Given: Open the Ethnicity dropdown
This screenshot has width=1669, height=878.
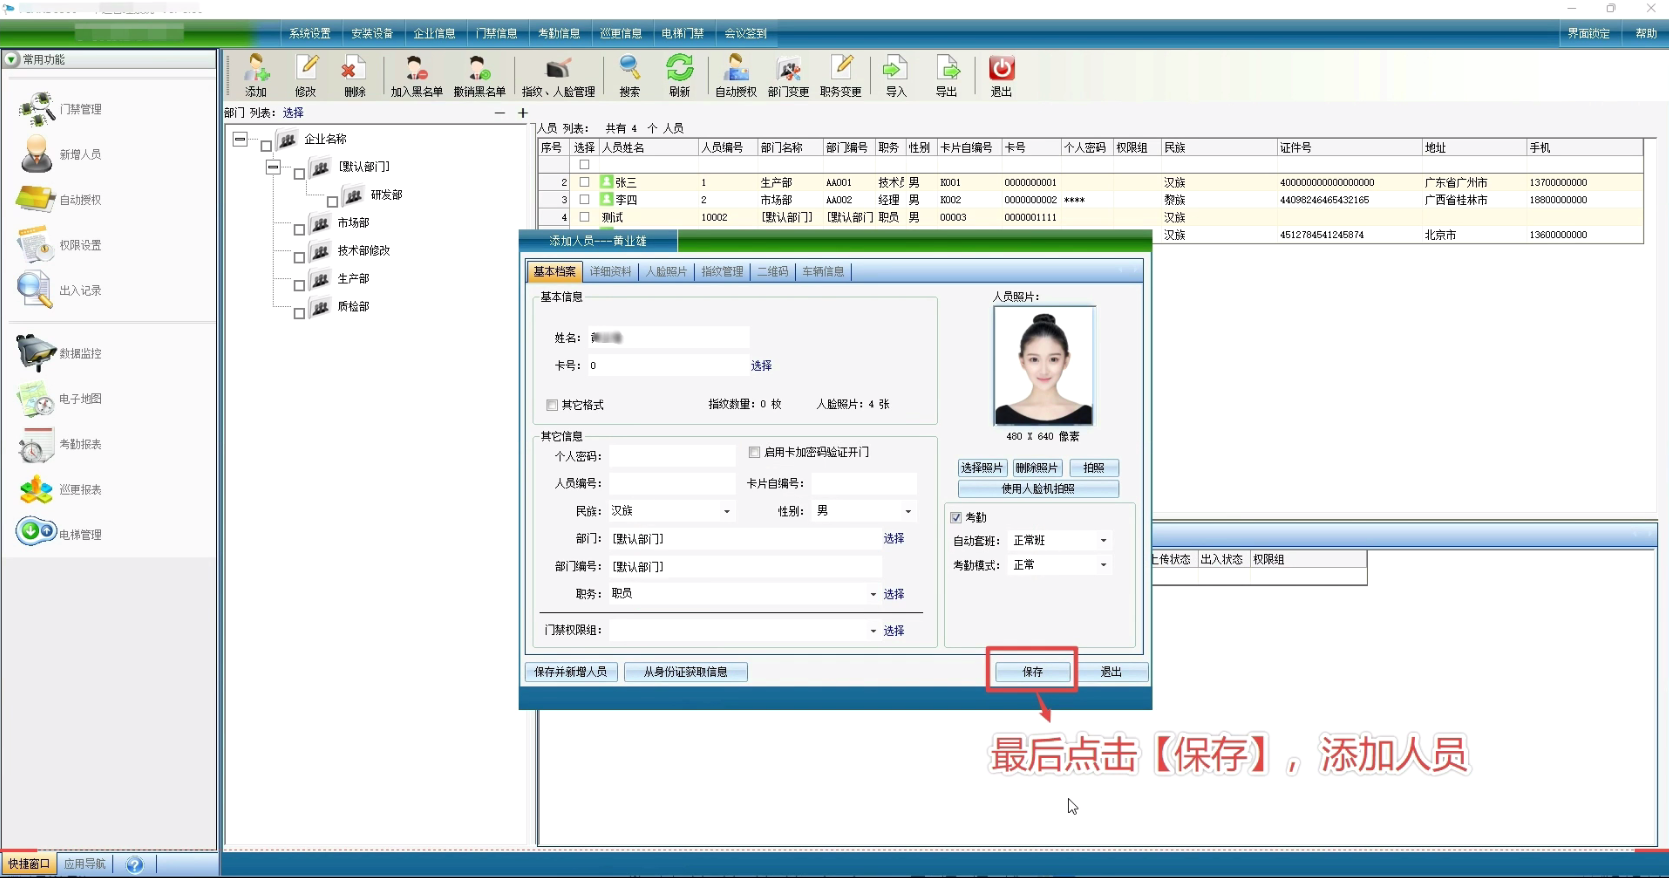Looking at the screenshot, I should pyautogui.click(x=726, y=511).
